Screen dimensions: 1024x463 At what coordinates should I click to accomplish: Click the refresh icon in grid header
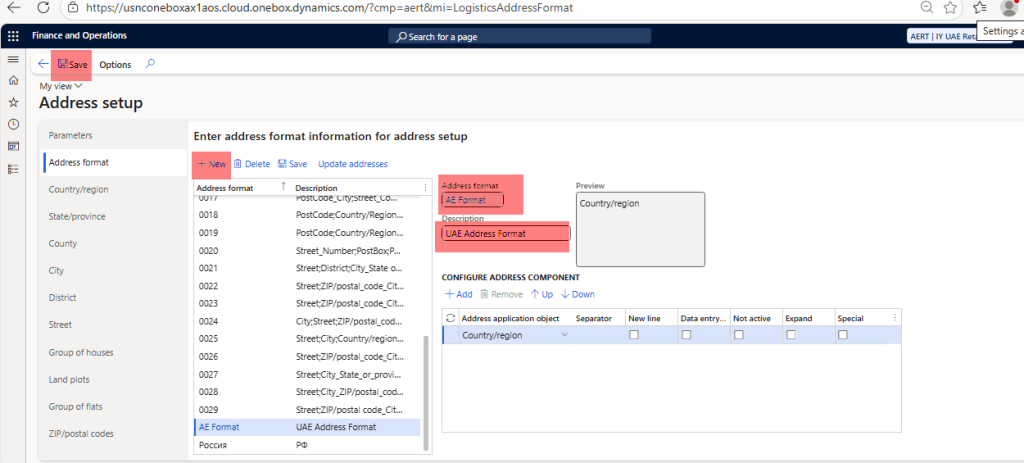(450, 317)
